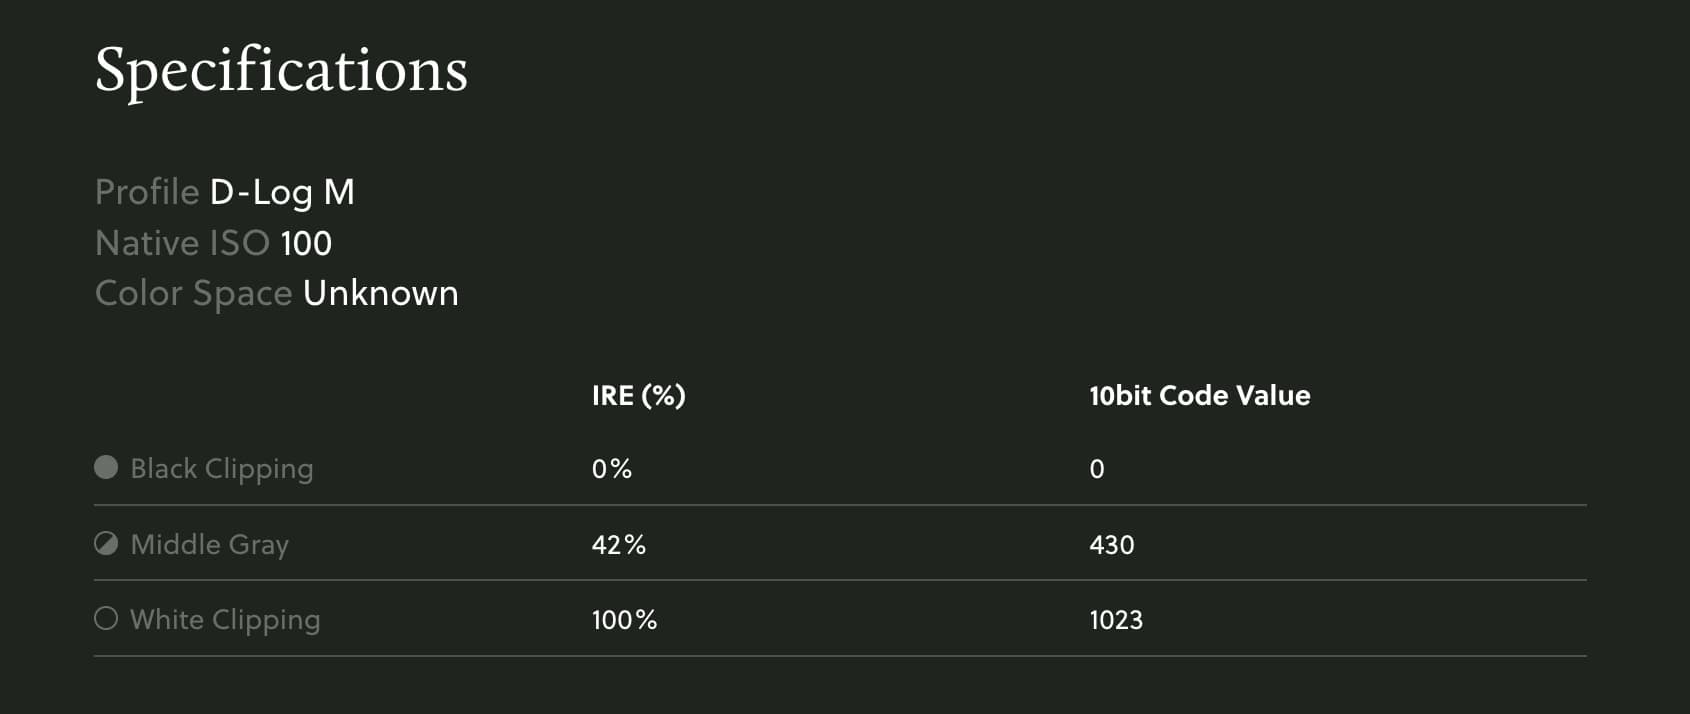Click the 1023 code value cell

[x=1116, y=620]
